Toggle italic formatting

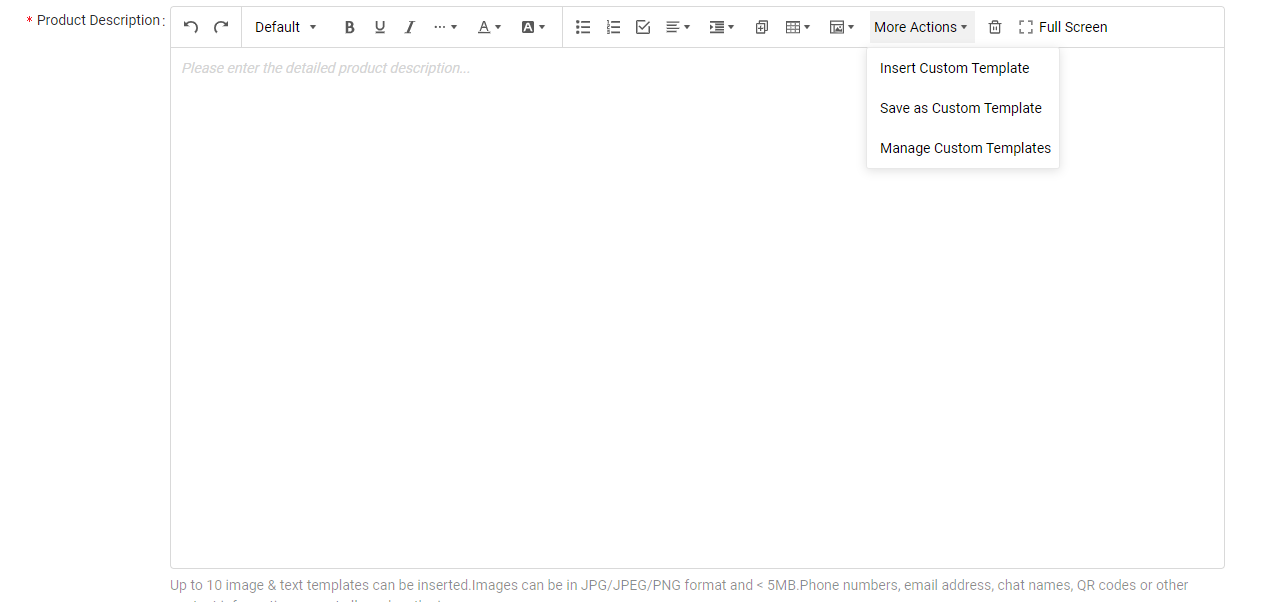point(409,27)
